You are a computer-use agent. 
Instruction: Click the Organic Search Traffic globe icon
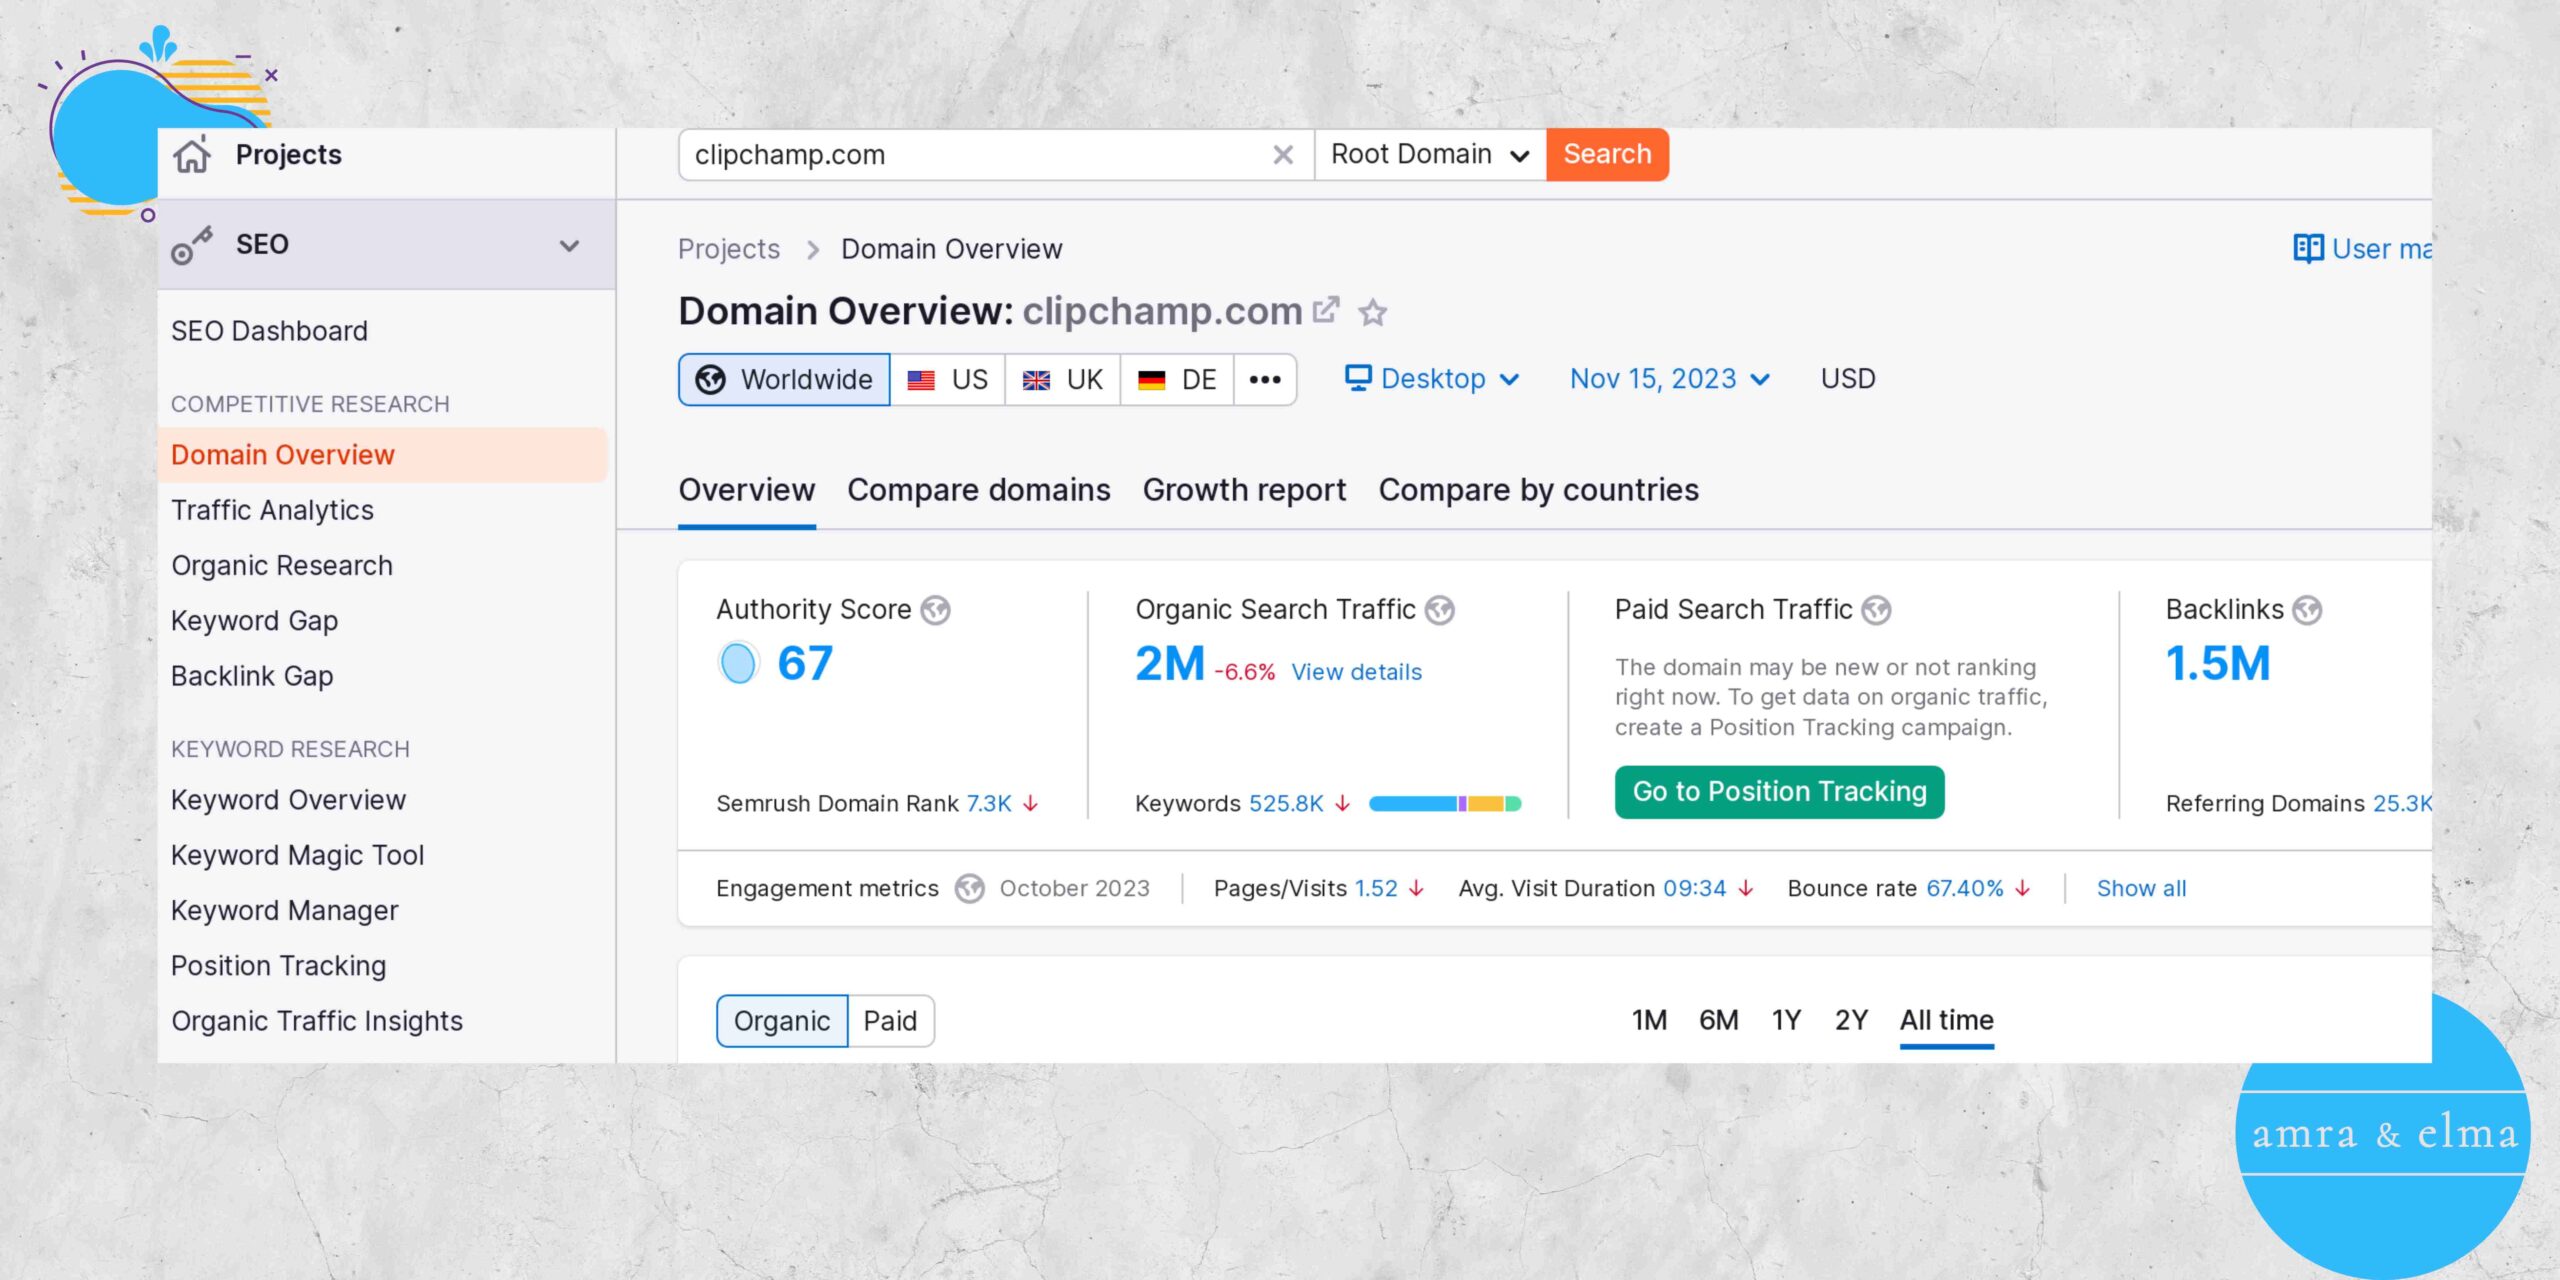(1440, 610)
